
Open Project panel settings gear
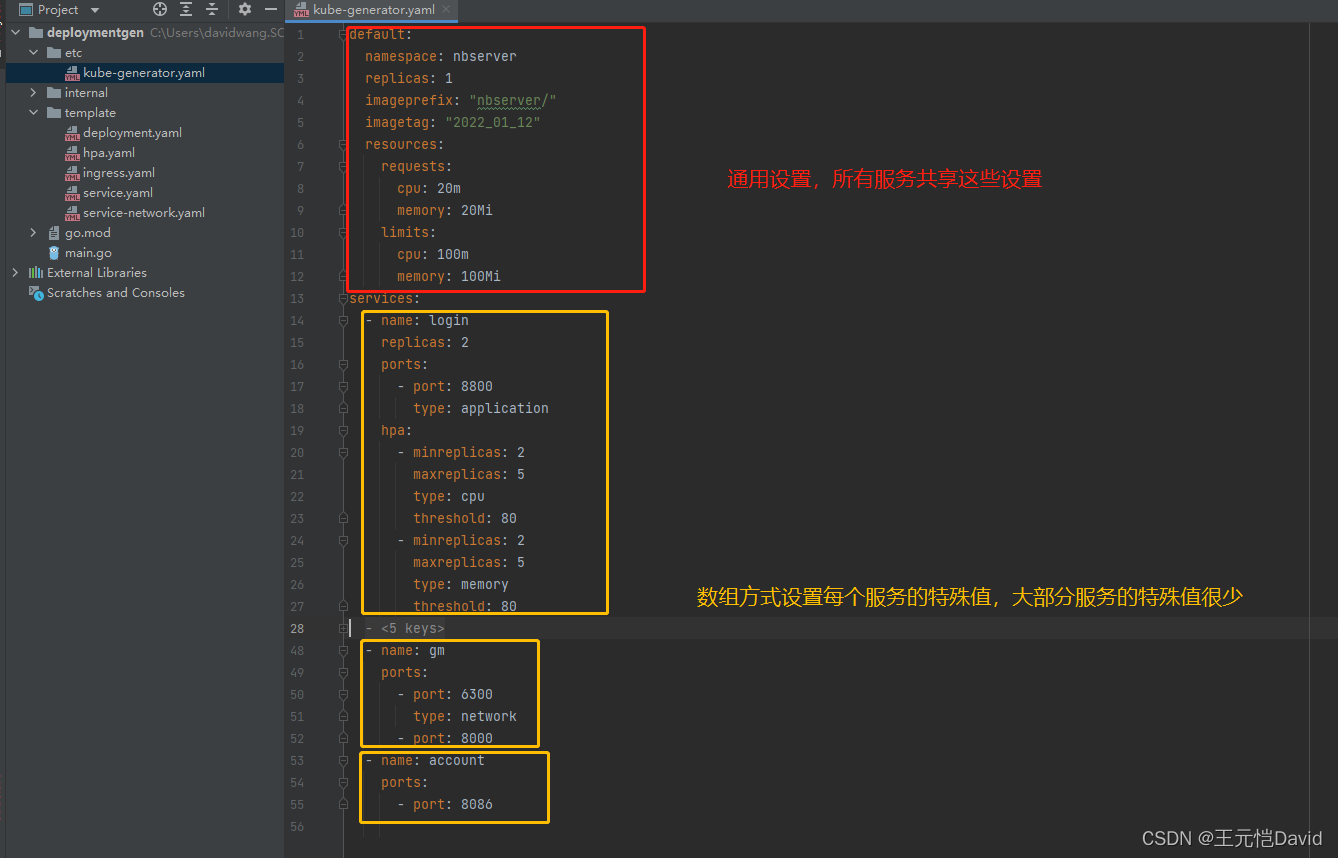click(x=245, y=9)
